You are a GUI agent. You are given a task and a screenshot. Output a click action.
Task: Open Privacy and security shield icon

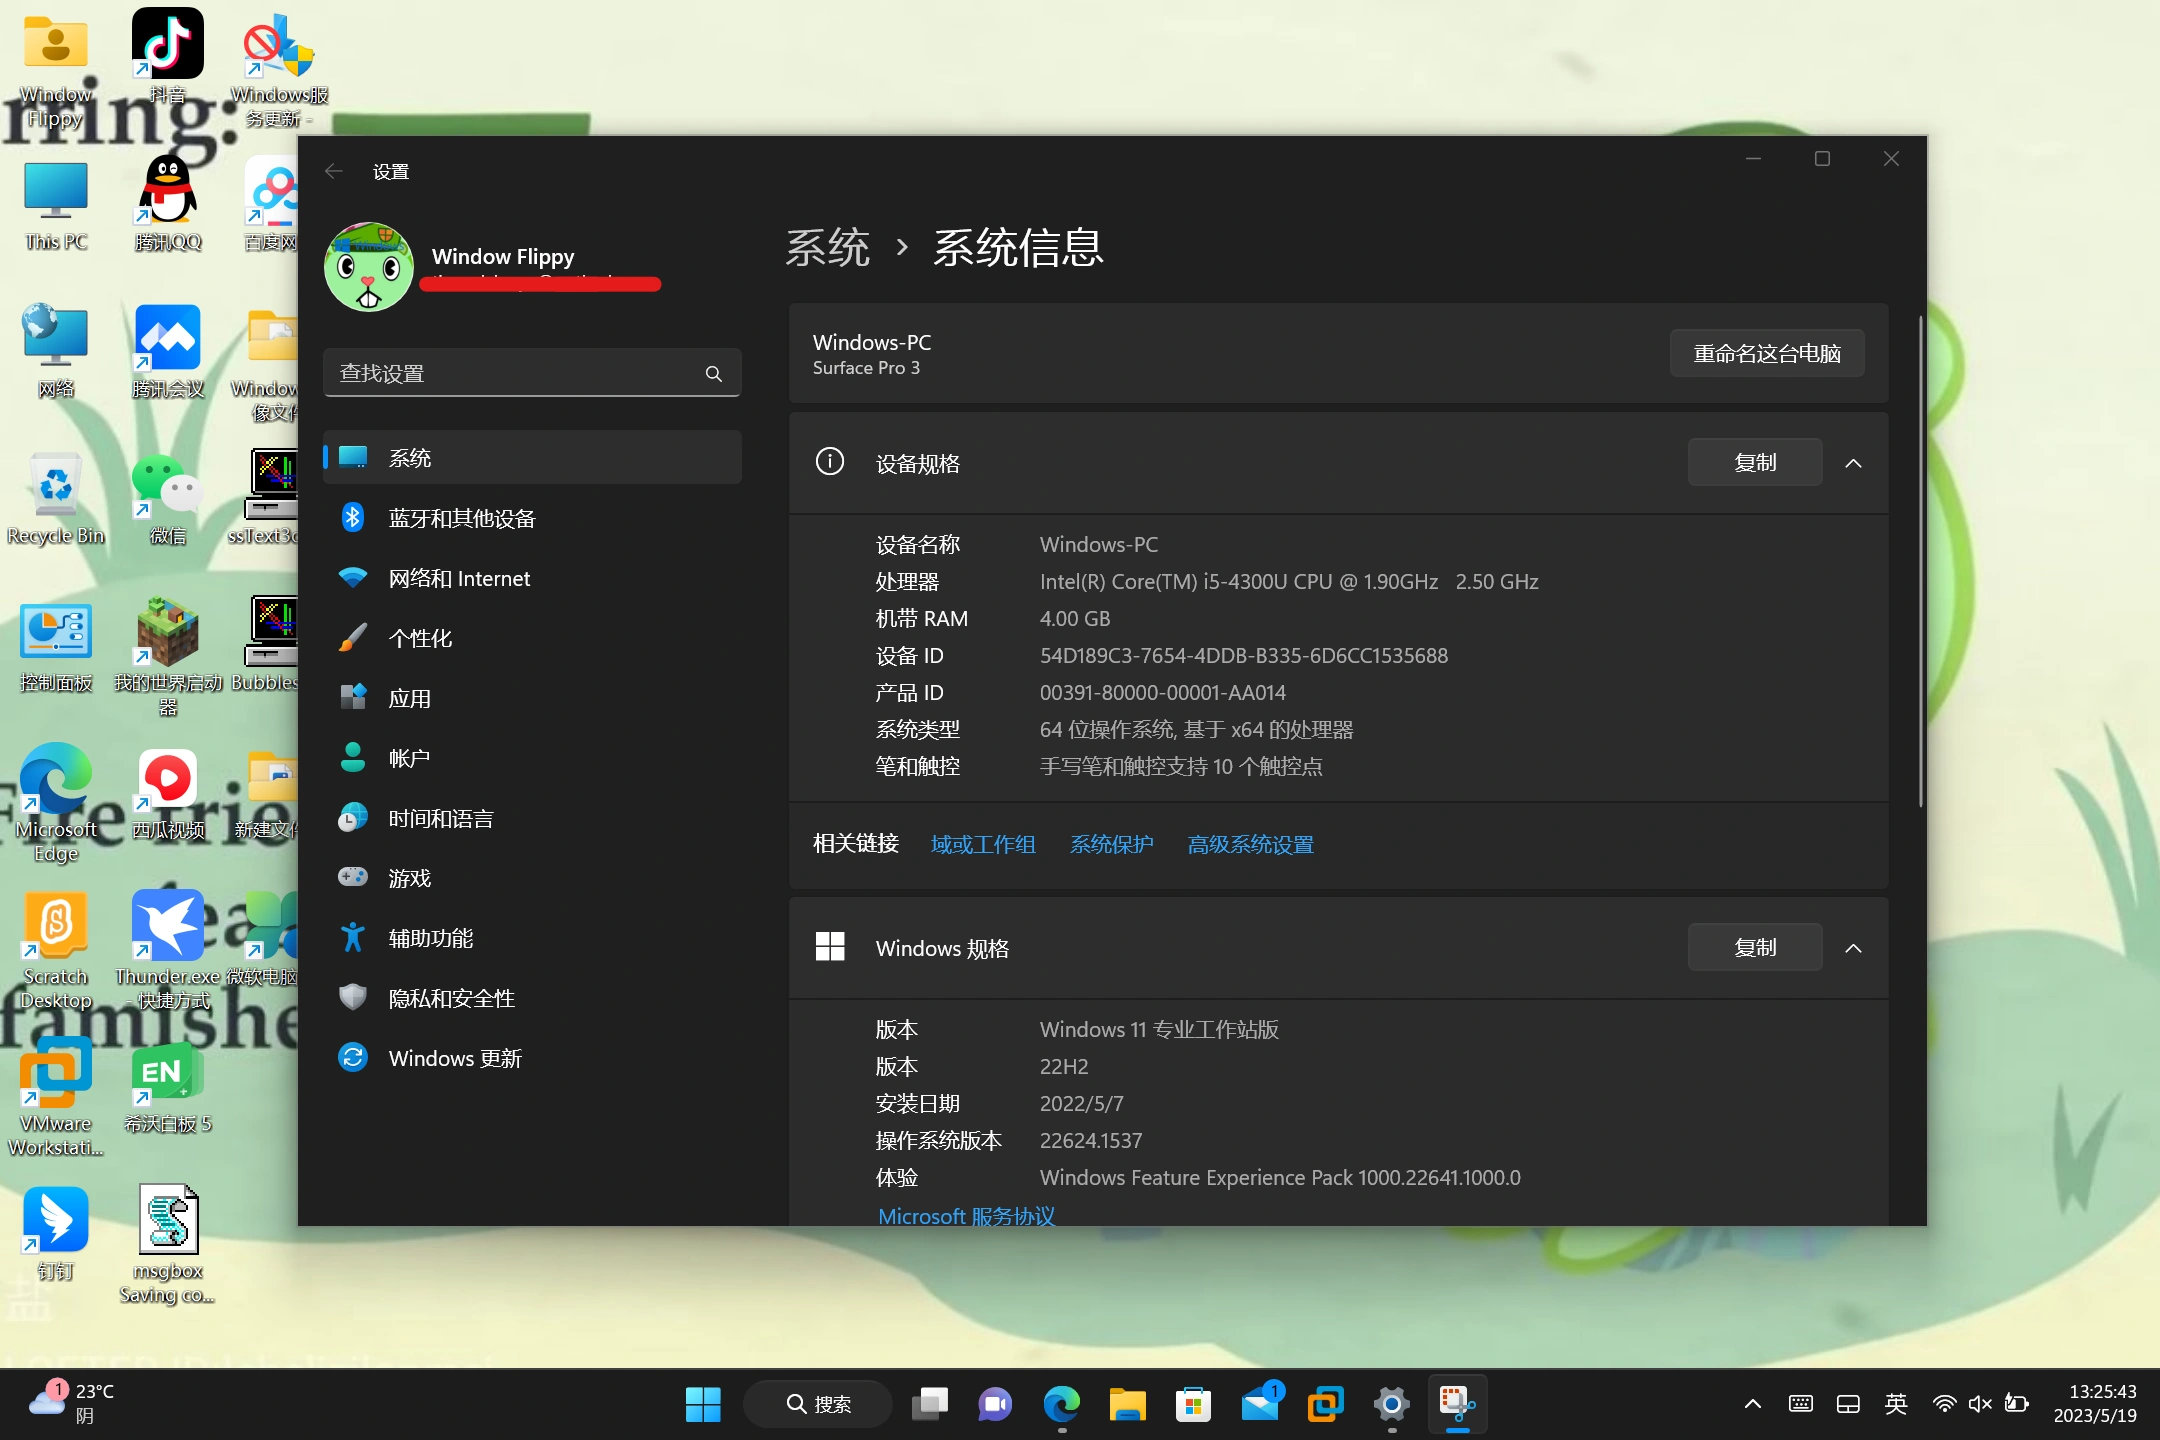click(x=353, y=998)
